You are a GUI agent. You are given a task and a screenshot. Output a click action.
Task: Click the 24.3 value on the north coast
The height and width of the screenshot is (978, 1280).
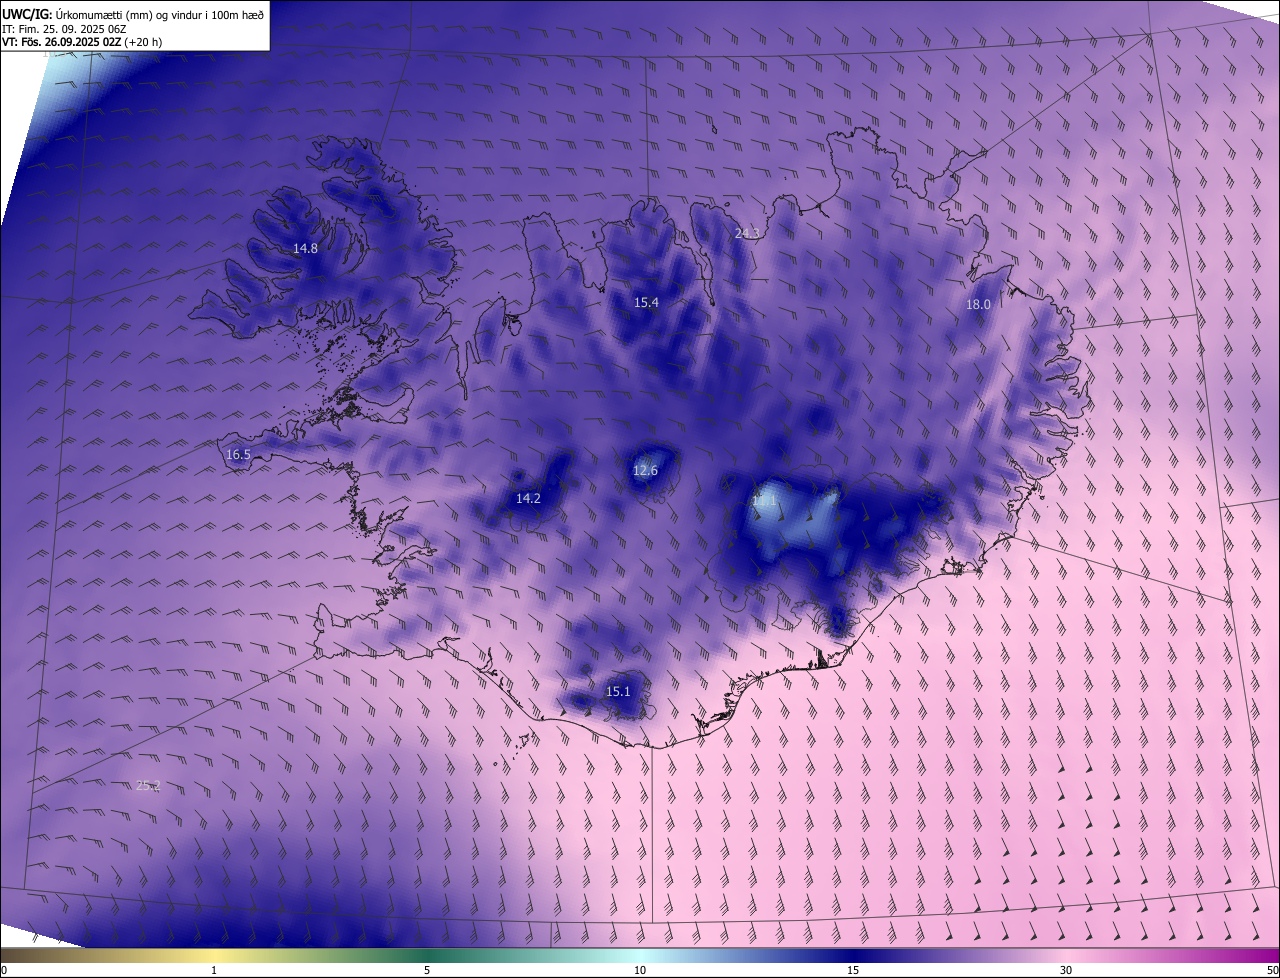point(747,233)
